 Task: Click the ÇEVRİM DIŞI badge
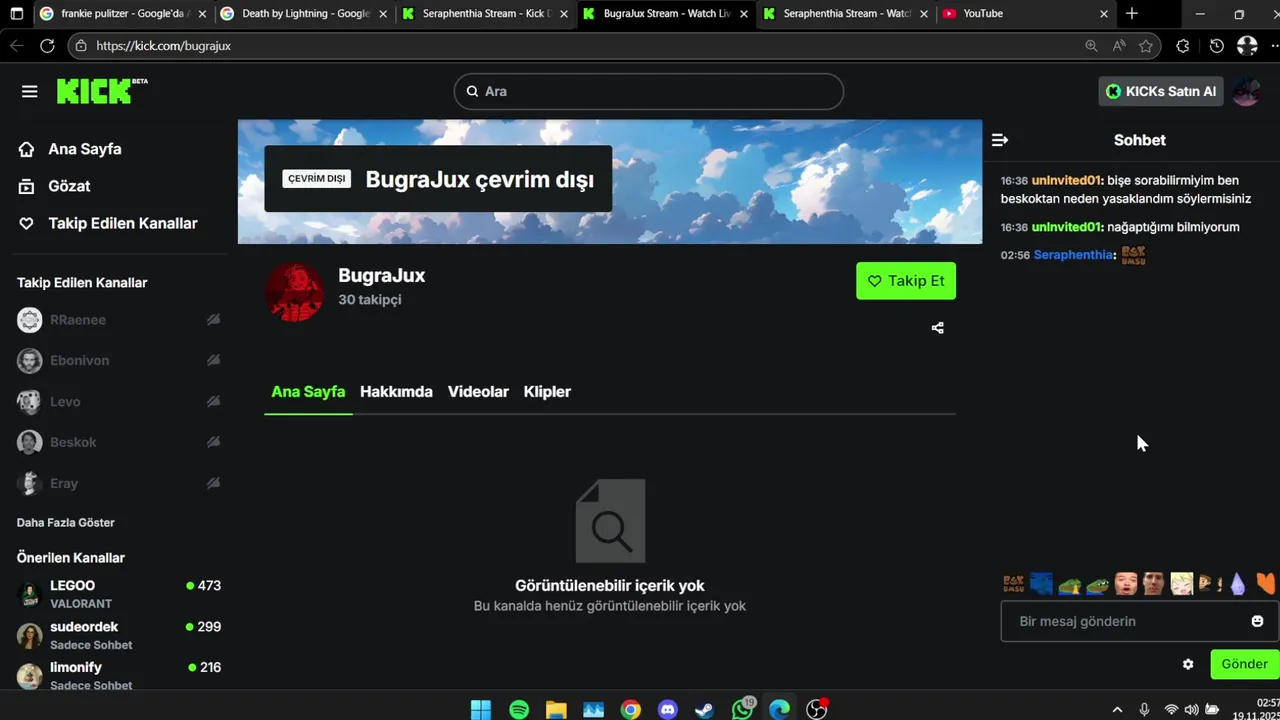316,179
